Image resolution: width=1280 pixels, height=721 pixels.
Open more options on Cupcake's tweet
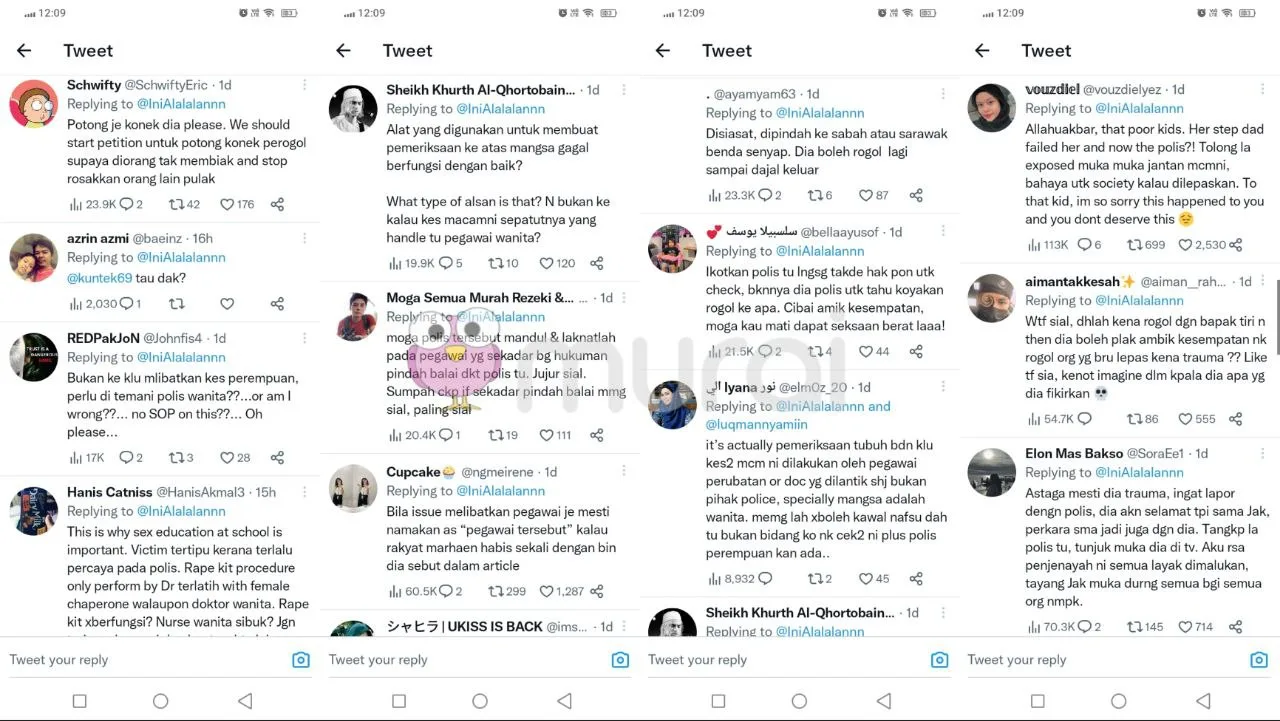[623, 472]
